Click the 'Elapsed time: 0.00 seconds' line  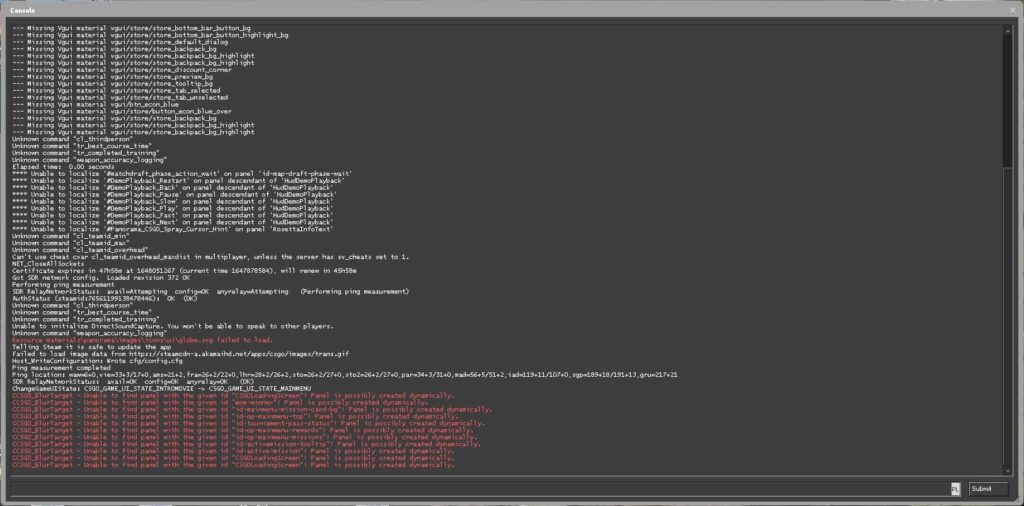click(x=63, y=166)
